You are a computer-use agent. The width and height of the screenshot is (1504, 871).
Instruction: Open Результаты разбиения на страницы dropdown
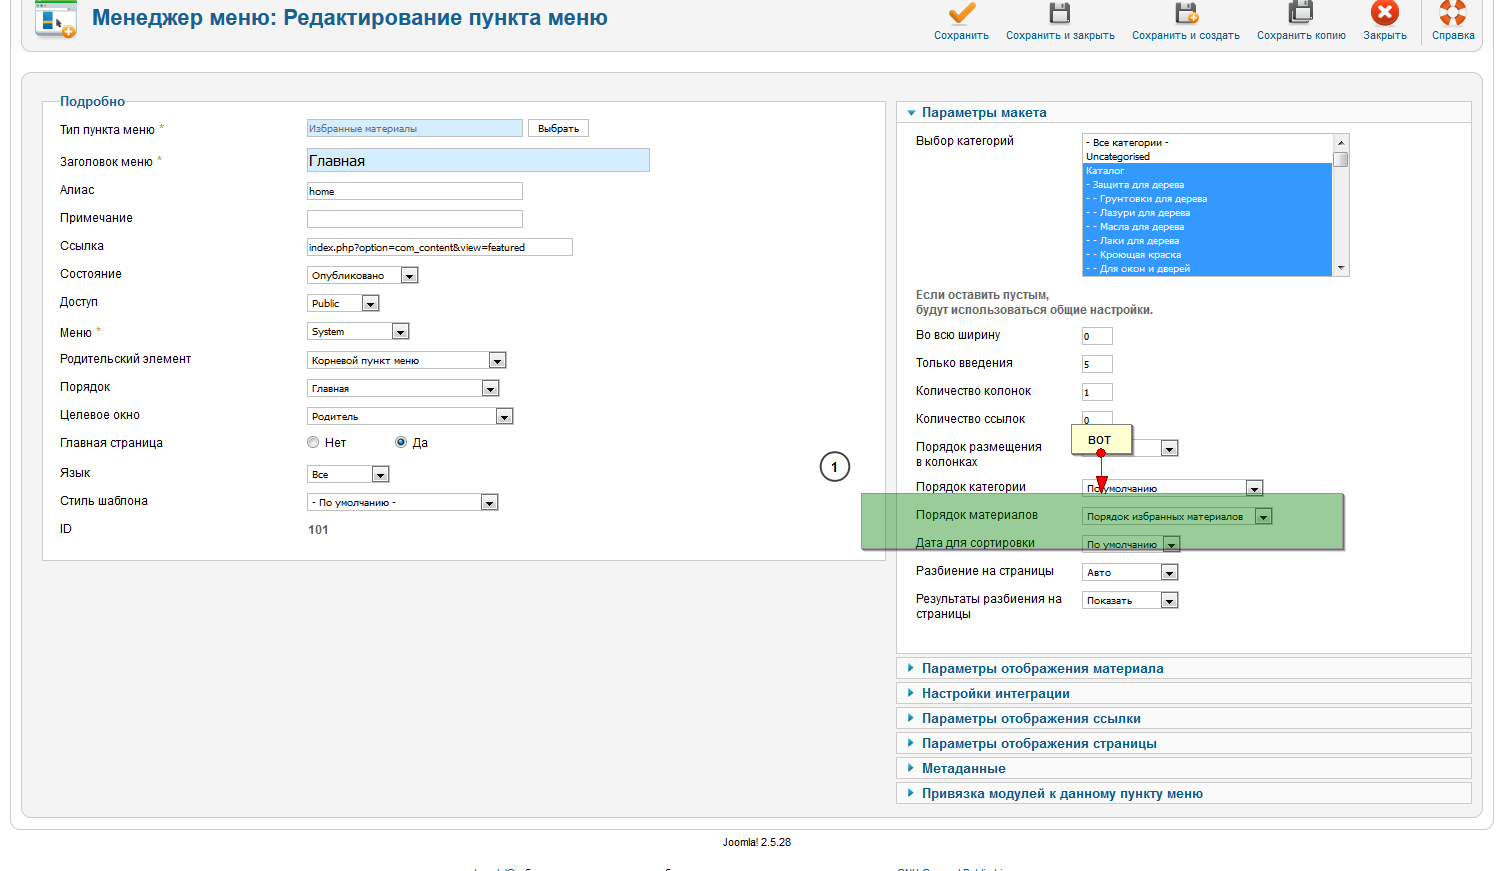(1130, 600)
